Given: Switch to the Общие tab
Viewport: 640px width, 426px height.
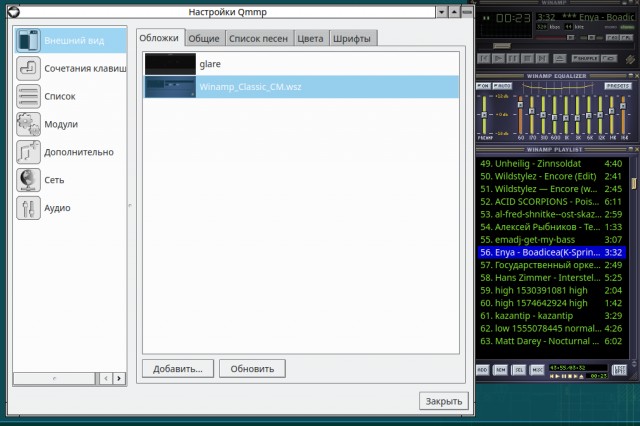Looking at the screenshot, I should 204,39.
